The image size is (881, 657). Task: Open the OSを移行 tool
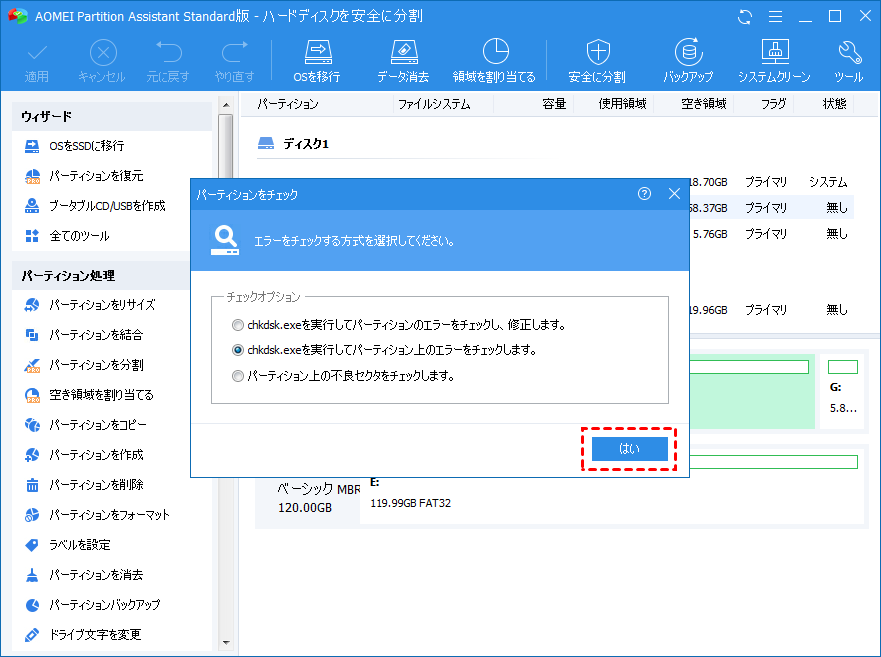[x=317, y=61]
